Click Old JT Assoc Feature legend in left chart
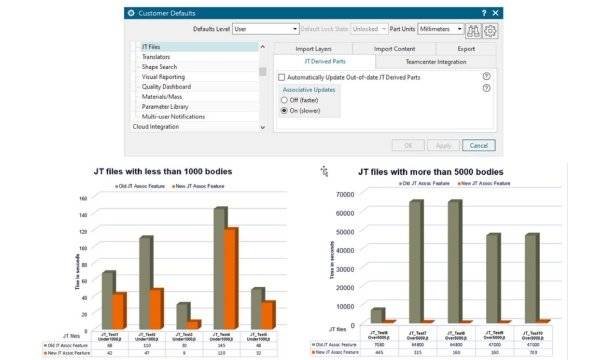600x360 pixels. click(x=140, y=186)
